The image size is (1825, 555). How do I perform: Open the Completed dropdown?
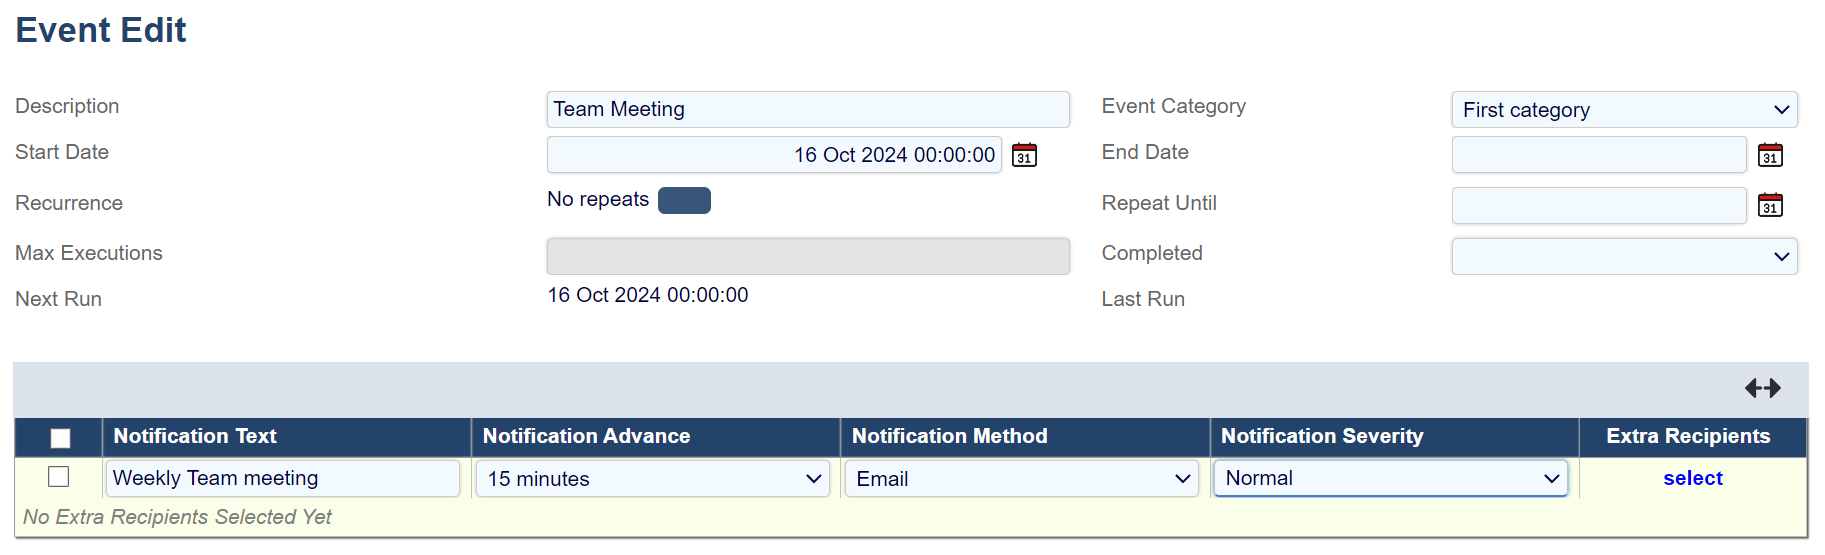[1624, 256]
